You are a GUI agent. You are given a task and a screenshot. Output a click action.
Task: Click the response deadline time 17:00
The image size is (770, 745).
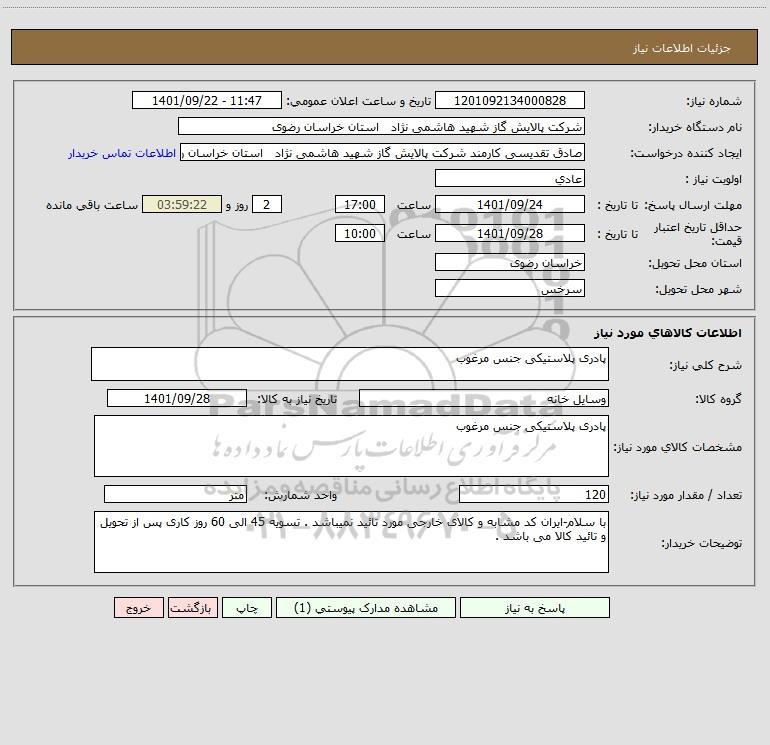point(359,204)
